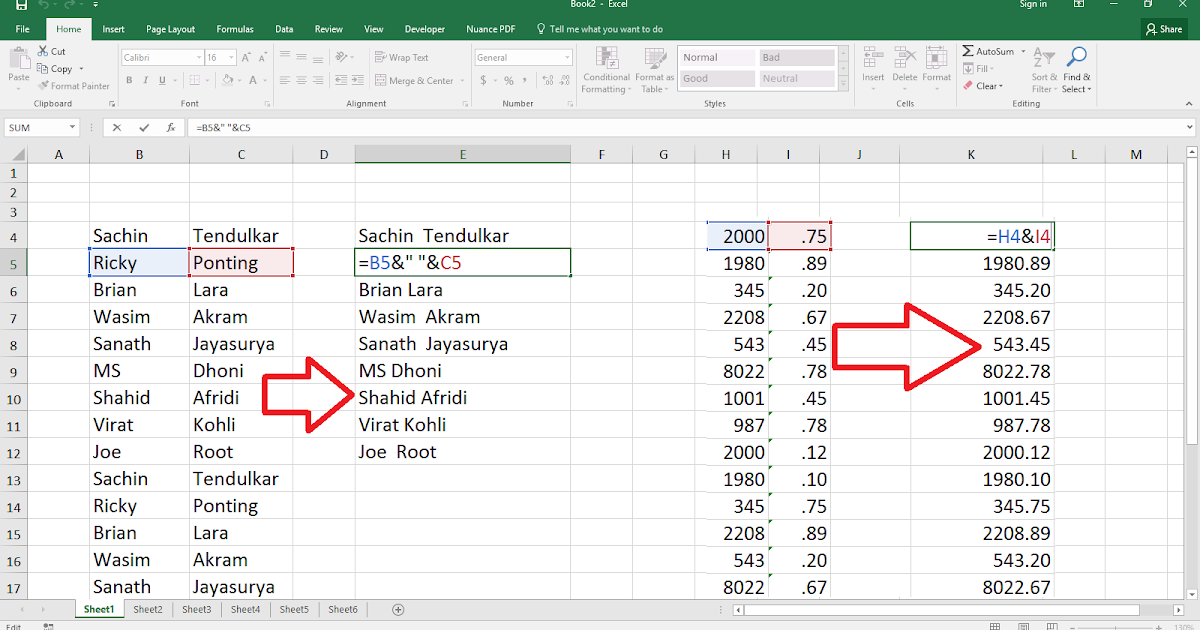Viewport: 1200px width, 630px height.
Task: Open the font size 16 dropdown
Action: (231, 58)
